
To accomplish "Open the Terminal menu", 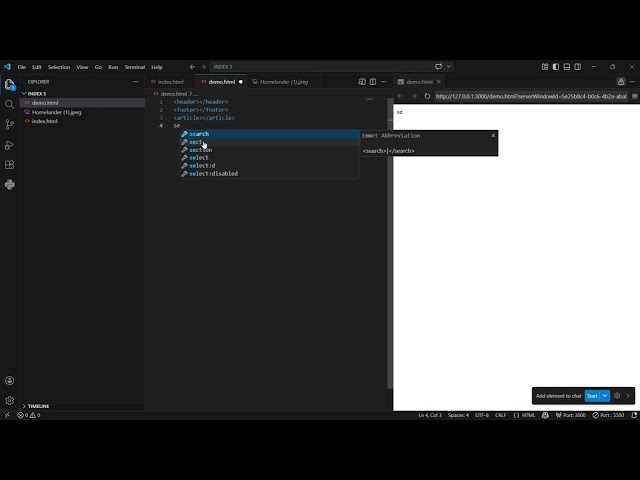I will point(134,67).
